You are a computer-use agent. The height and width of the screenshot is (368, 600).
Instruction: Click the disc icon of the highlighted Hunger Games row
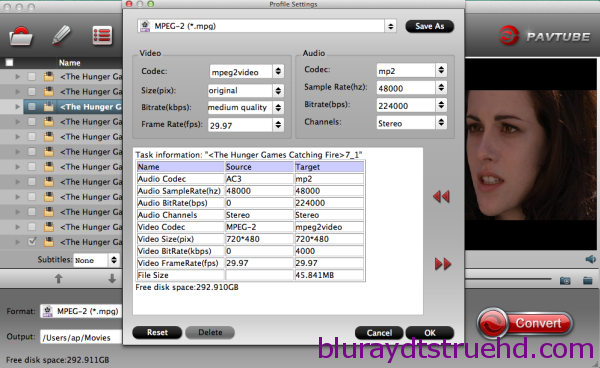pos(49,107)
